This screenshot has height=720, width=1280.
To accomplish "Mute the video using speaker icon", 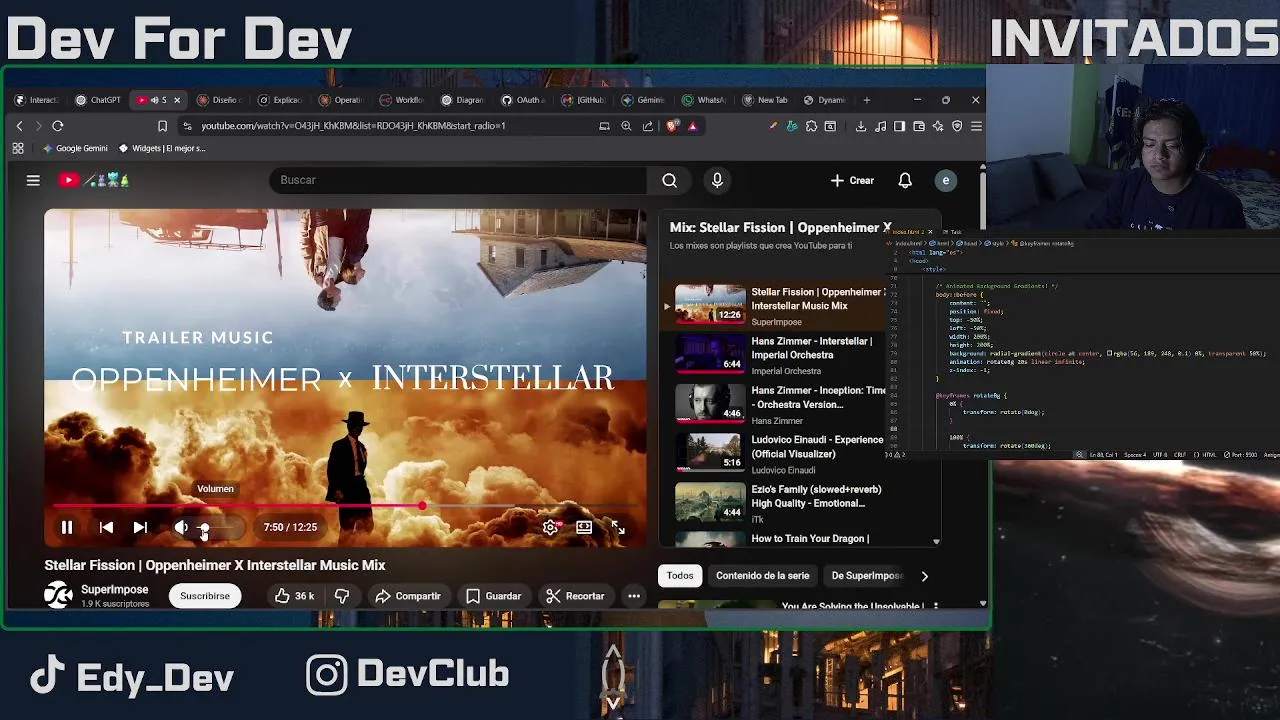I will point(181,527).
